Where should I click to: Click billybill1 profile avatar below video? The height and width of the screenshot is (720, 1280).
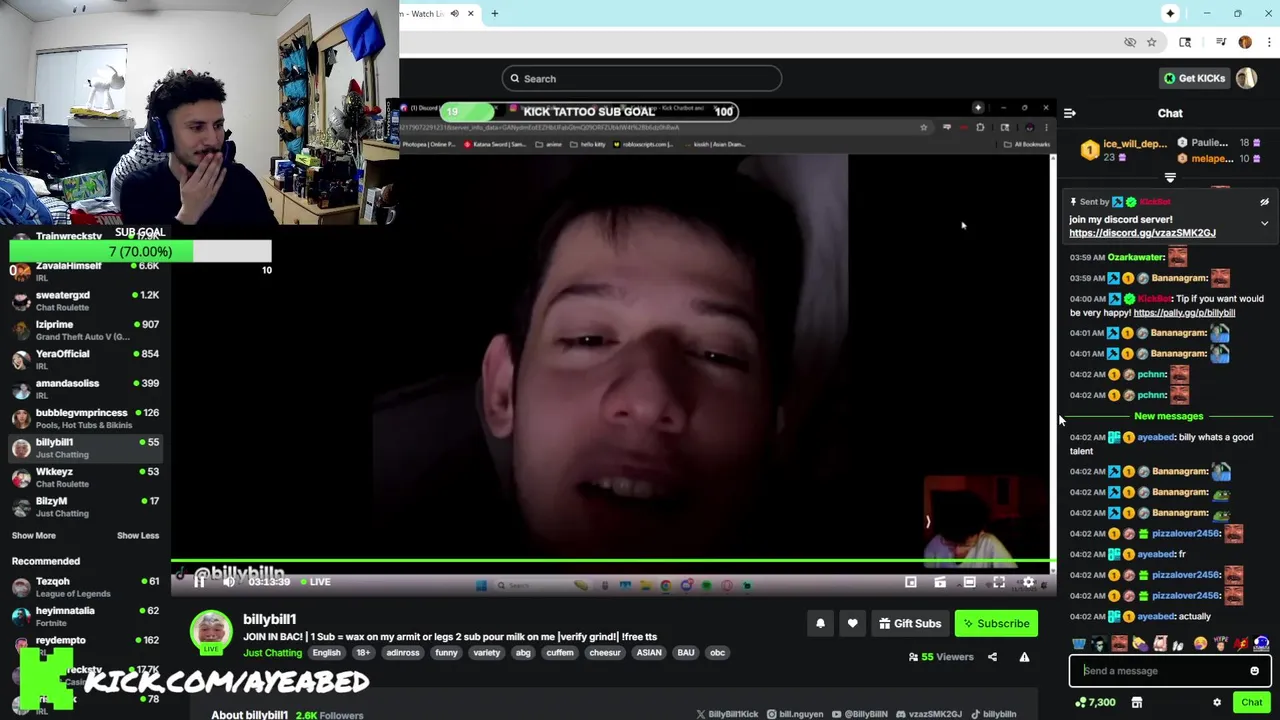(211, 631)
